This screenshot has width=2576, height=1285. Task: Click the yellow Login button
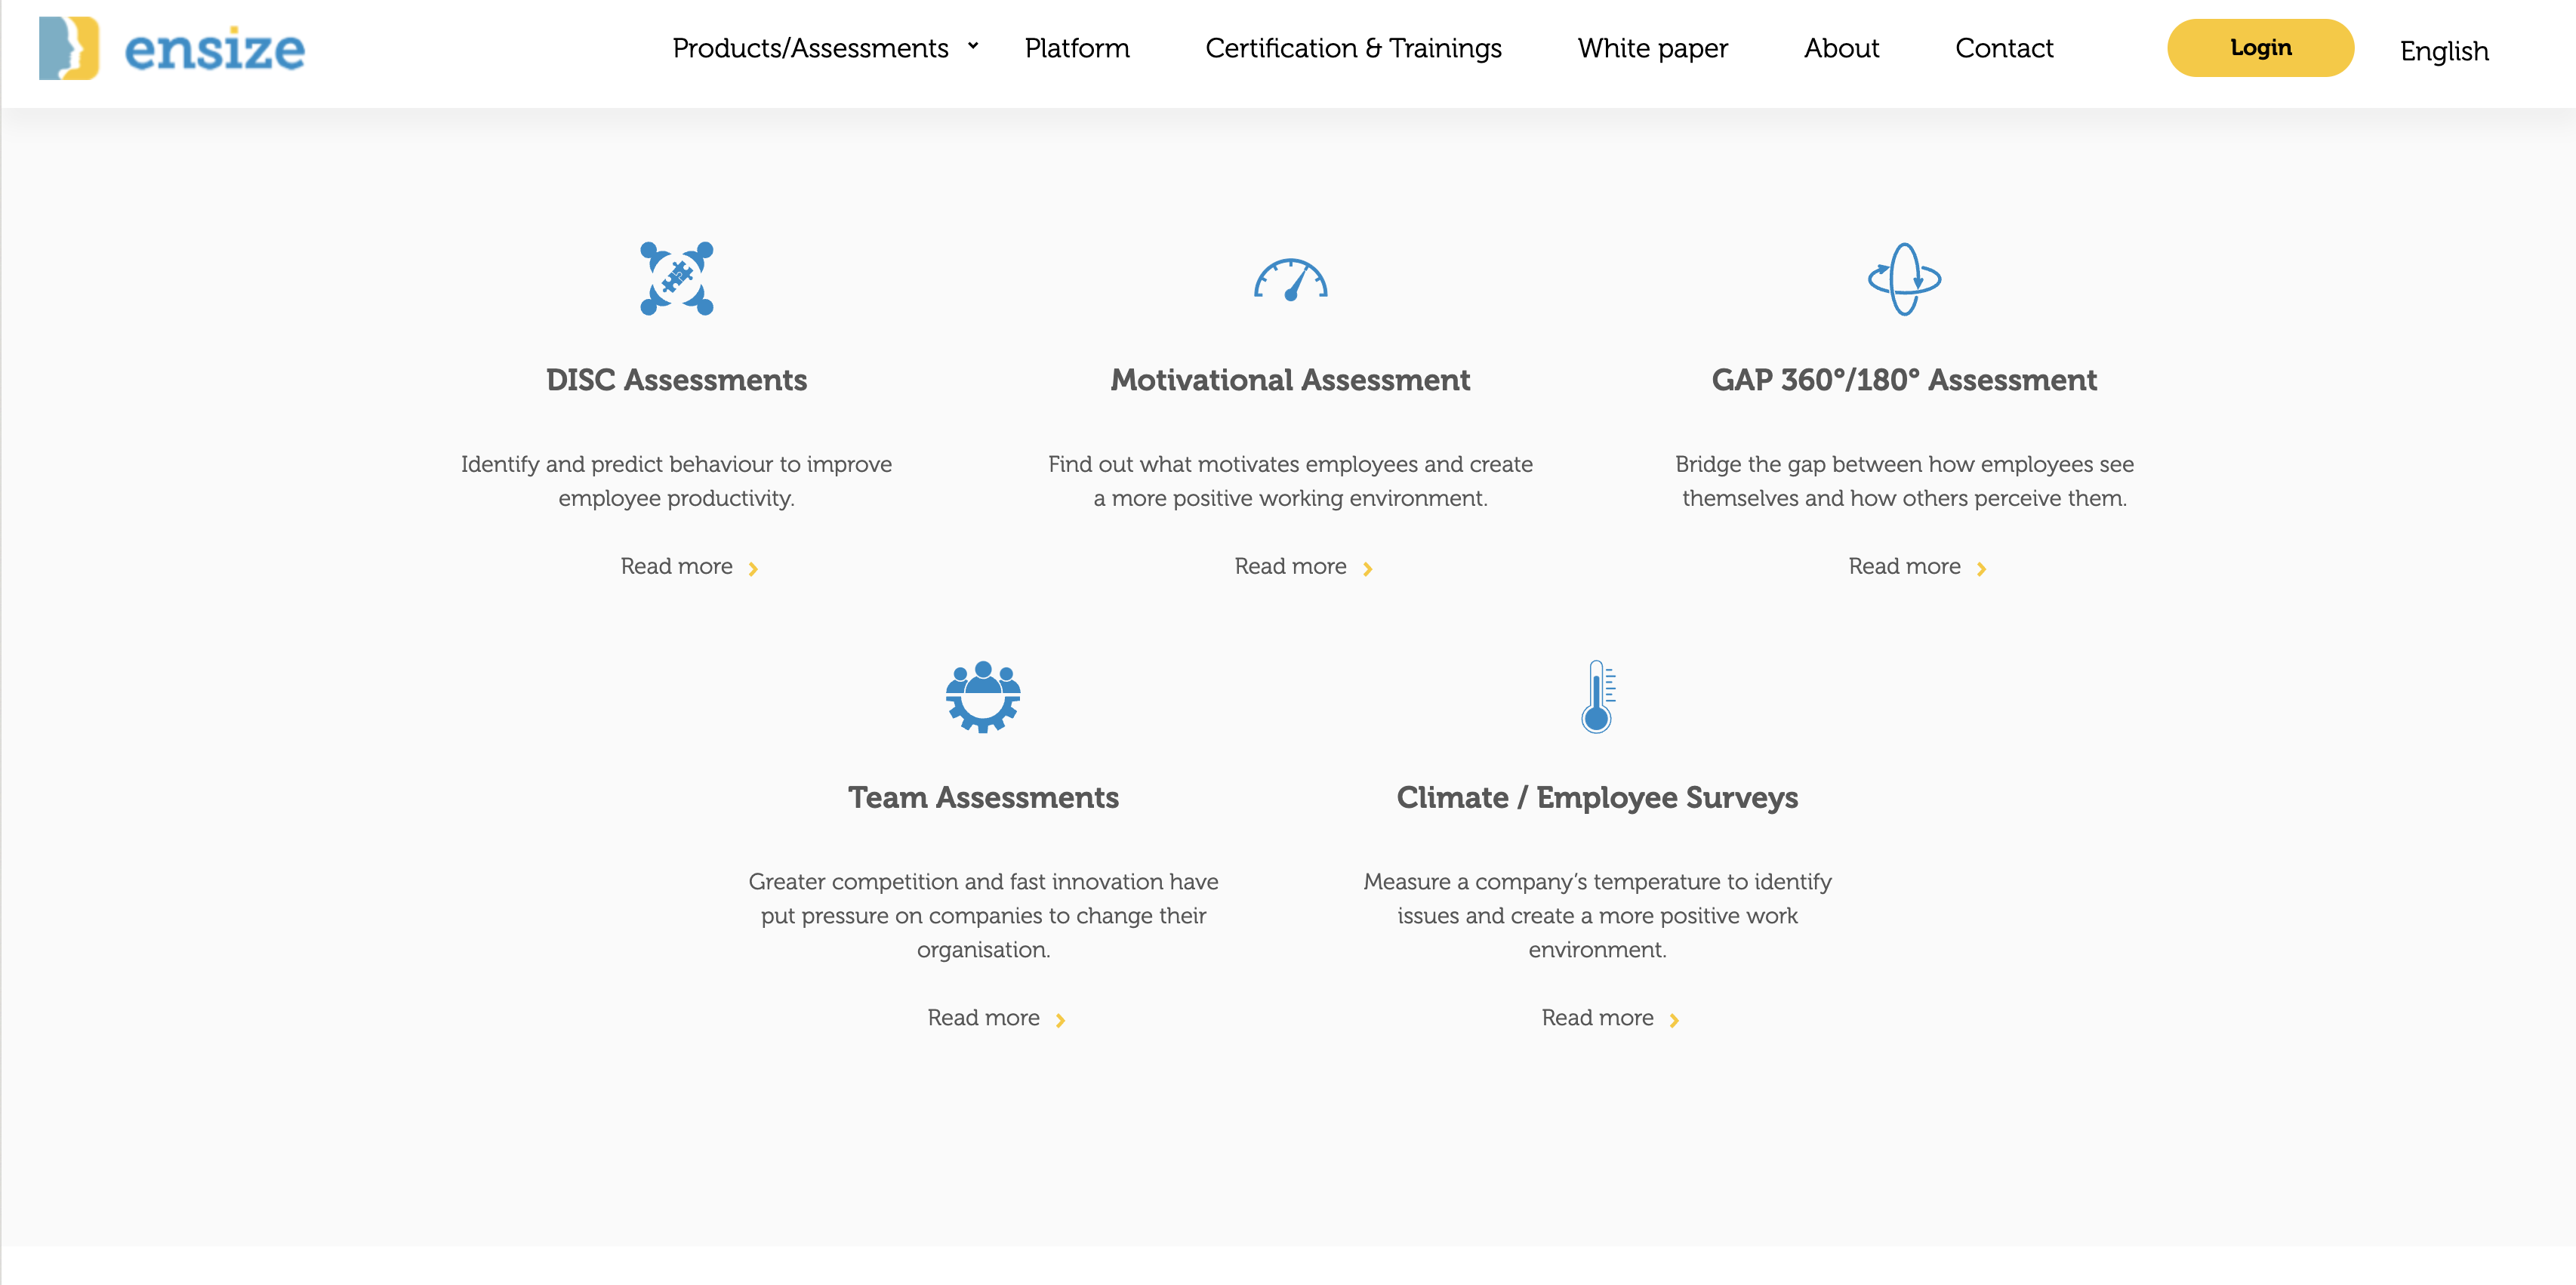coord(2260,48)
